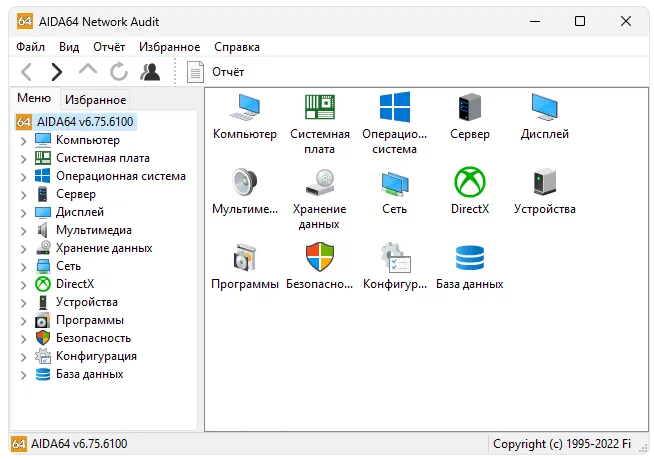Viewport: 654px width, 460px height.
Task: Click the AIDA64 icon in status bar
Action: point(19,444)
